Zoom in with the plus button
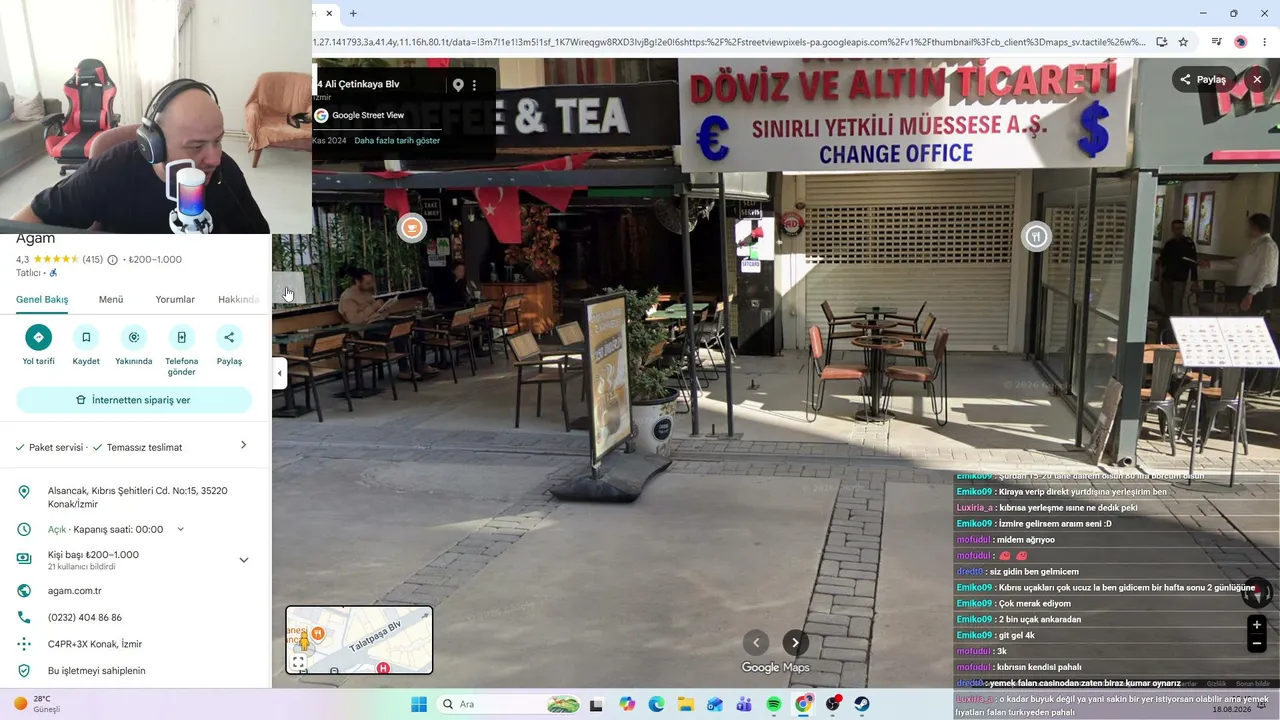The image size is (1280, 720). click(1257, 625)
